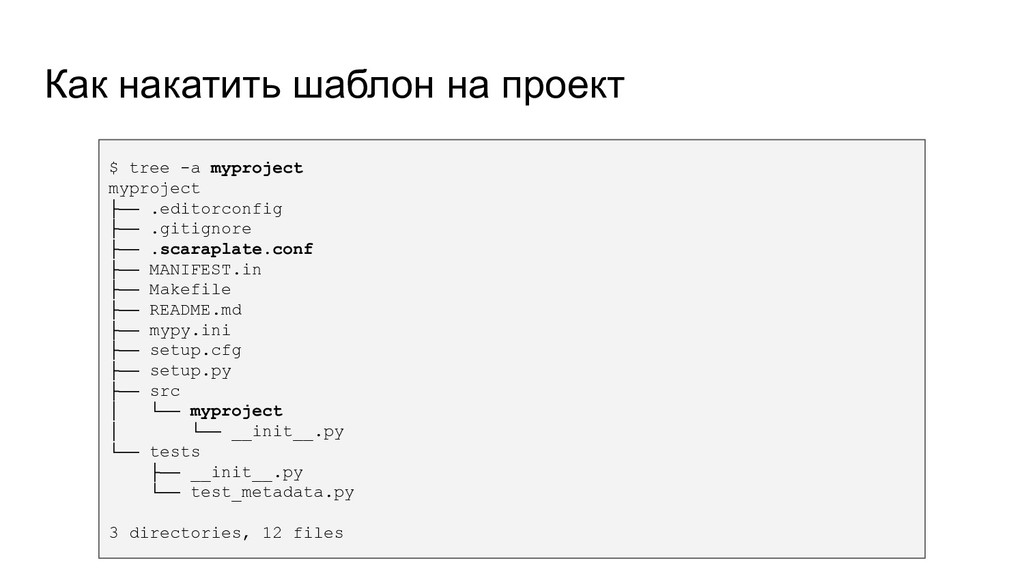1024x576 pixels.
Task: Click the bold .scaraplate.conf entry
Action: click(x=231, y=249)
